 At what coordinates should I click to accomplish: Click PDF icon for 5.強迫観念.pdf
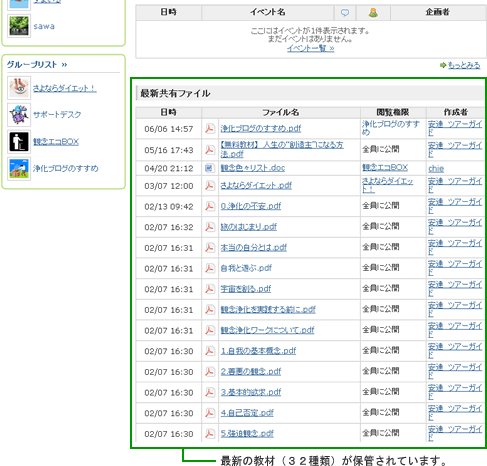coord(210,433)
